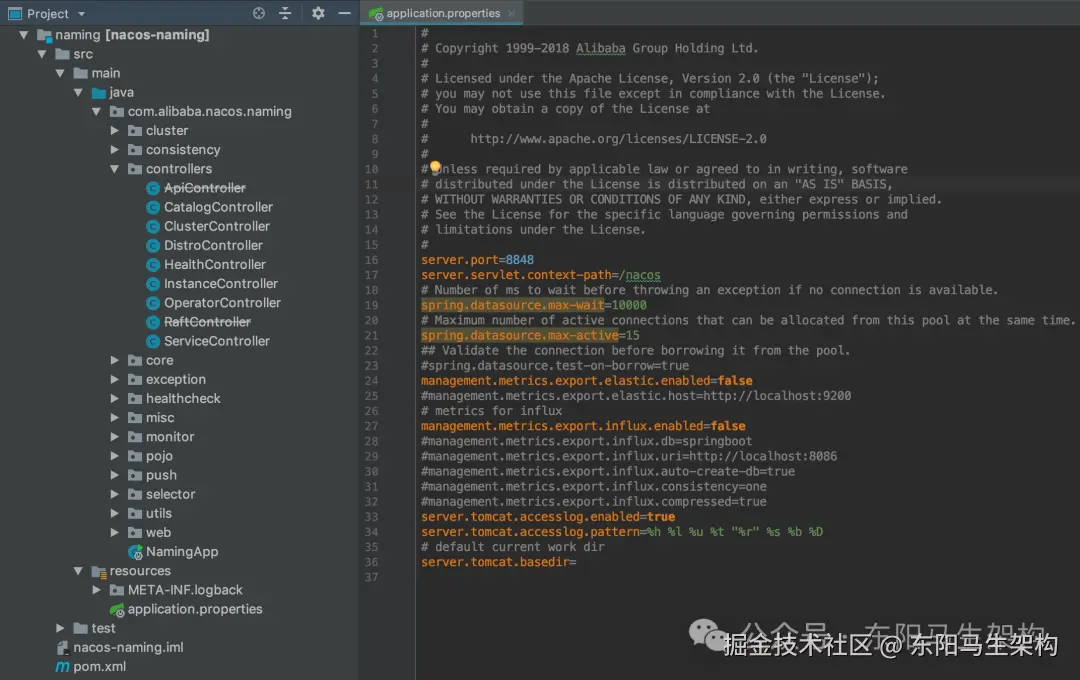Open Project panel settings gear

point(318,13)
